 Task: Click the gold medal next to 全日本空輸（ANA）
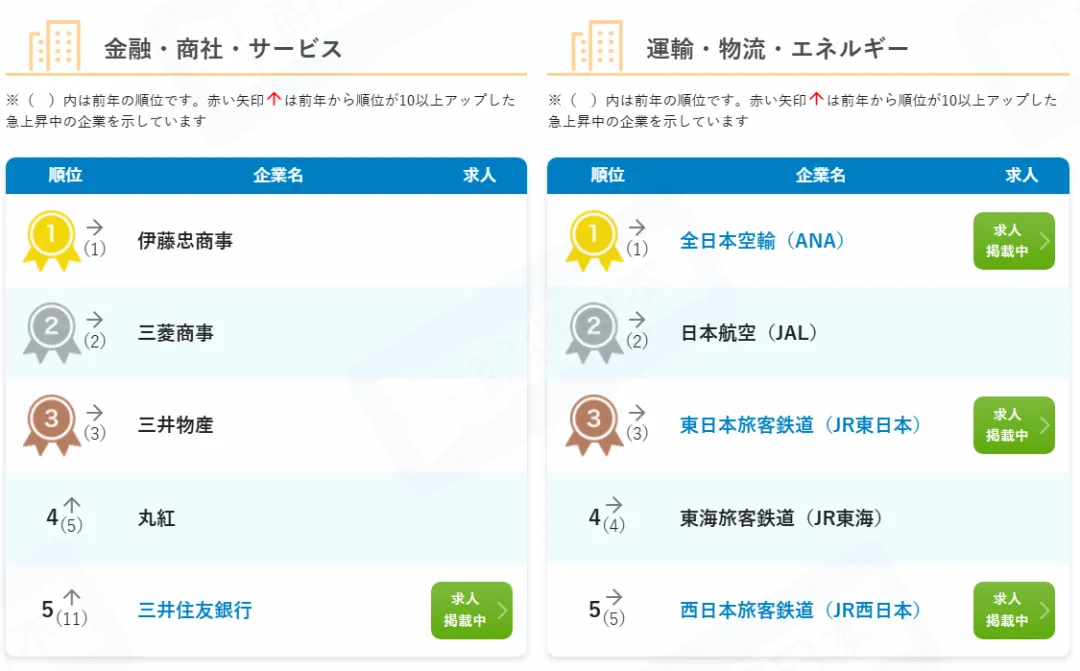[x=594, y=240]
